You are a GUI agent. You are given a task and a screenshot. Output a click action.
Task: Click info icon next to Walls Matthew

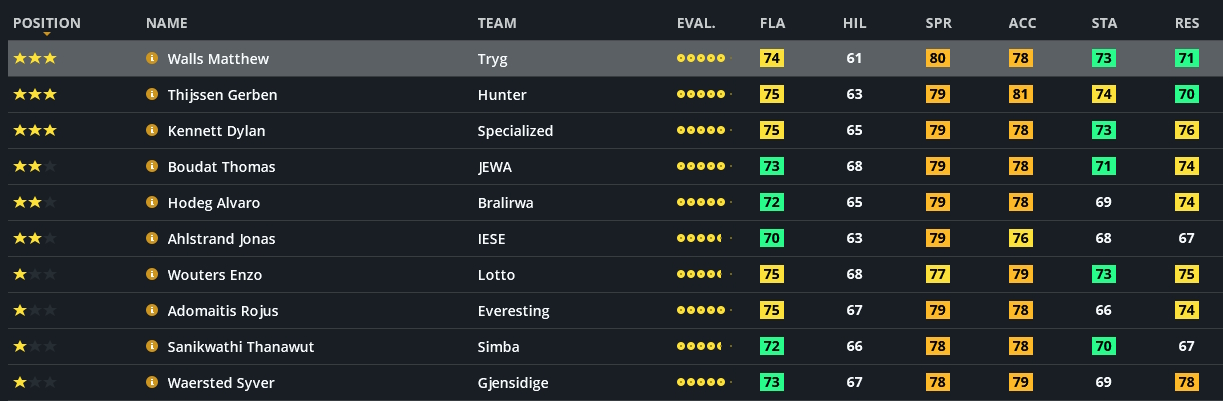click(x=152, y=59)
